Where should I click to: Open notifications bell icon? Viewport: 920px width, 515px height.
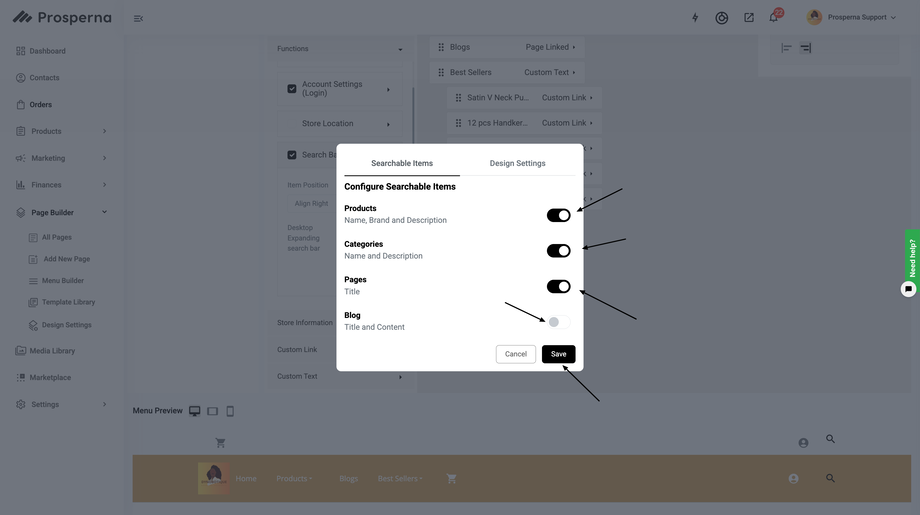coord(773,18)
